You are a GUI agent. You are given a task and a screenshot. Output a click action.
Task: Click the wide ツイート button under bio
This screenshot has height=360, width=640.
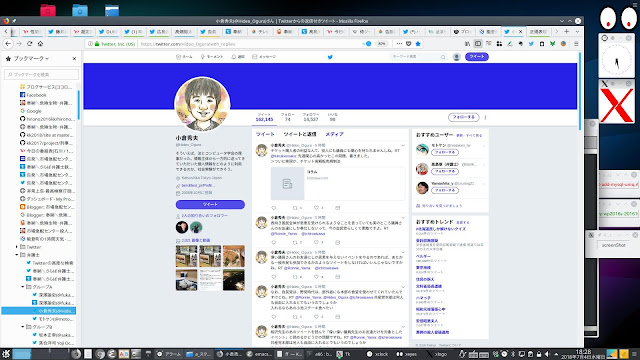click(x=210, y=204)
